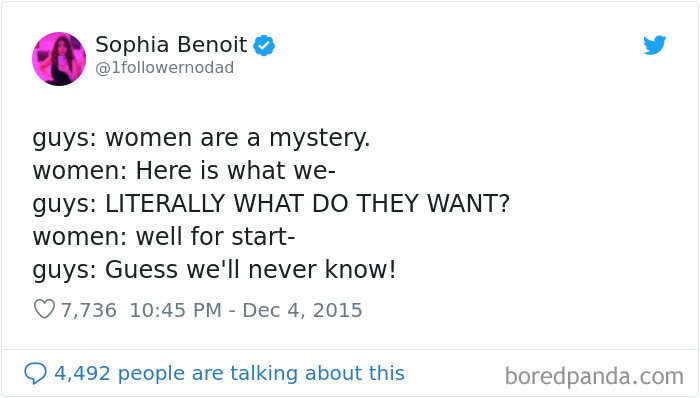The width and height of the screenshot is (700, 398).
Task: Open Sophia Benoit's profile picture
Action: click(59, 58)
